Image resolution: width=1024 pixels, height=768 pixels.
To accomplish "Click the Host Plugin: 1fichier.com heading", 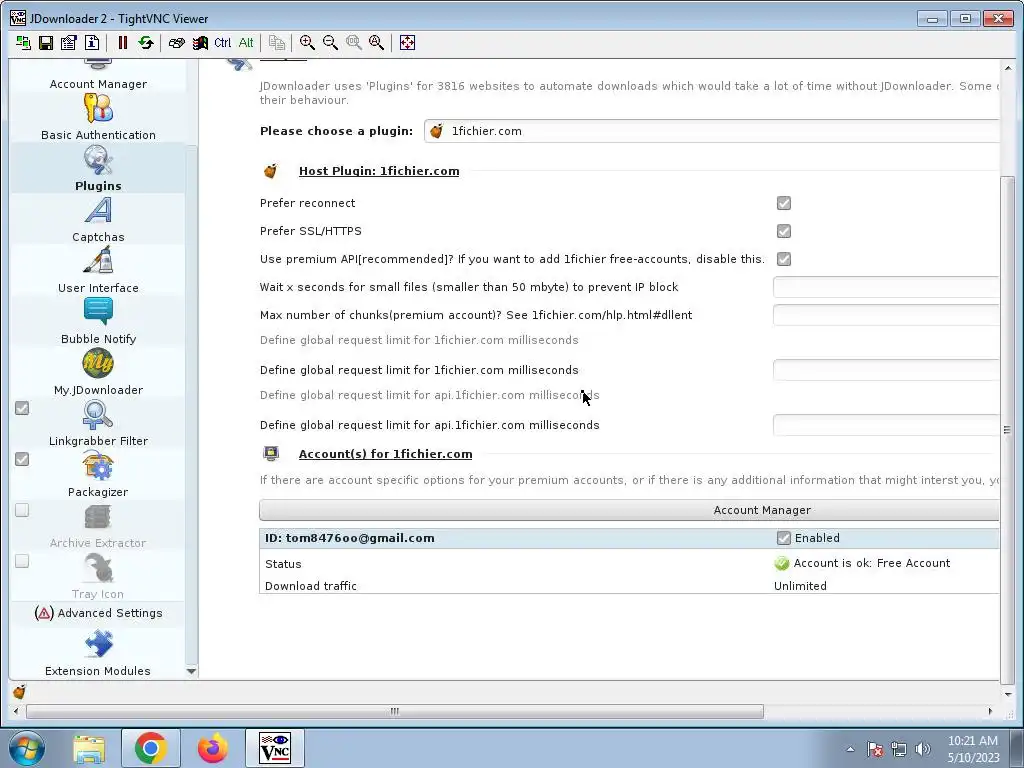I will pos(379,171).
